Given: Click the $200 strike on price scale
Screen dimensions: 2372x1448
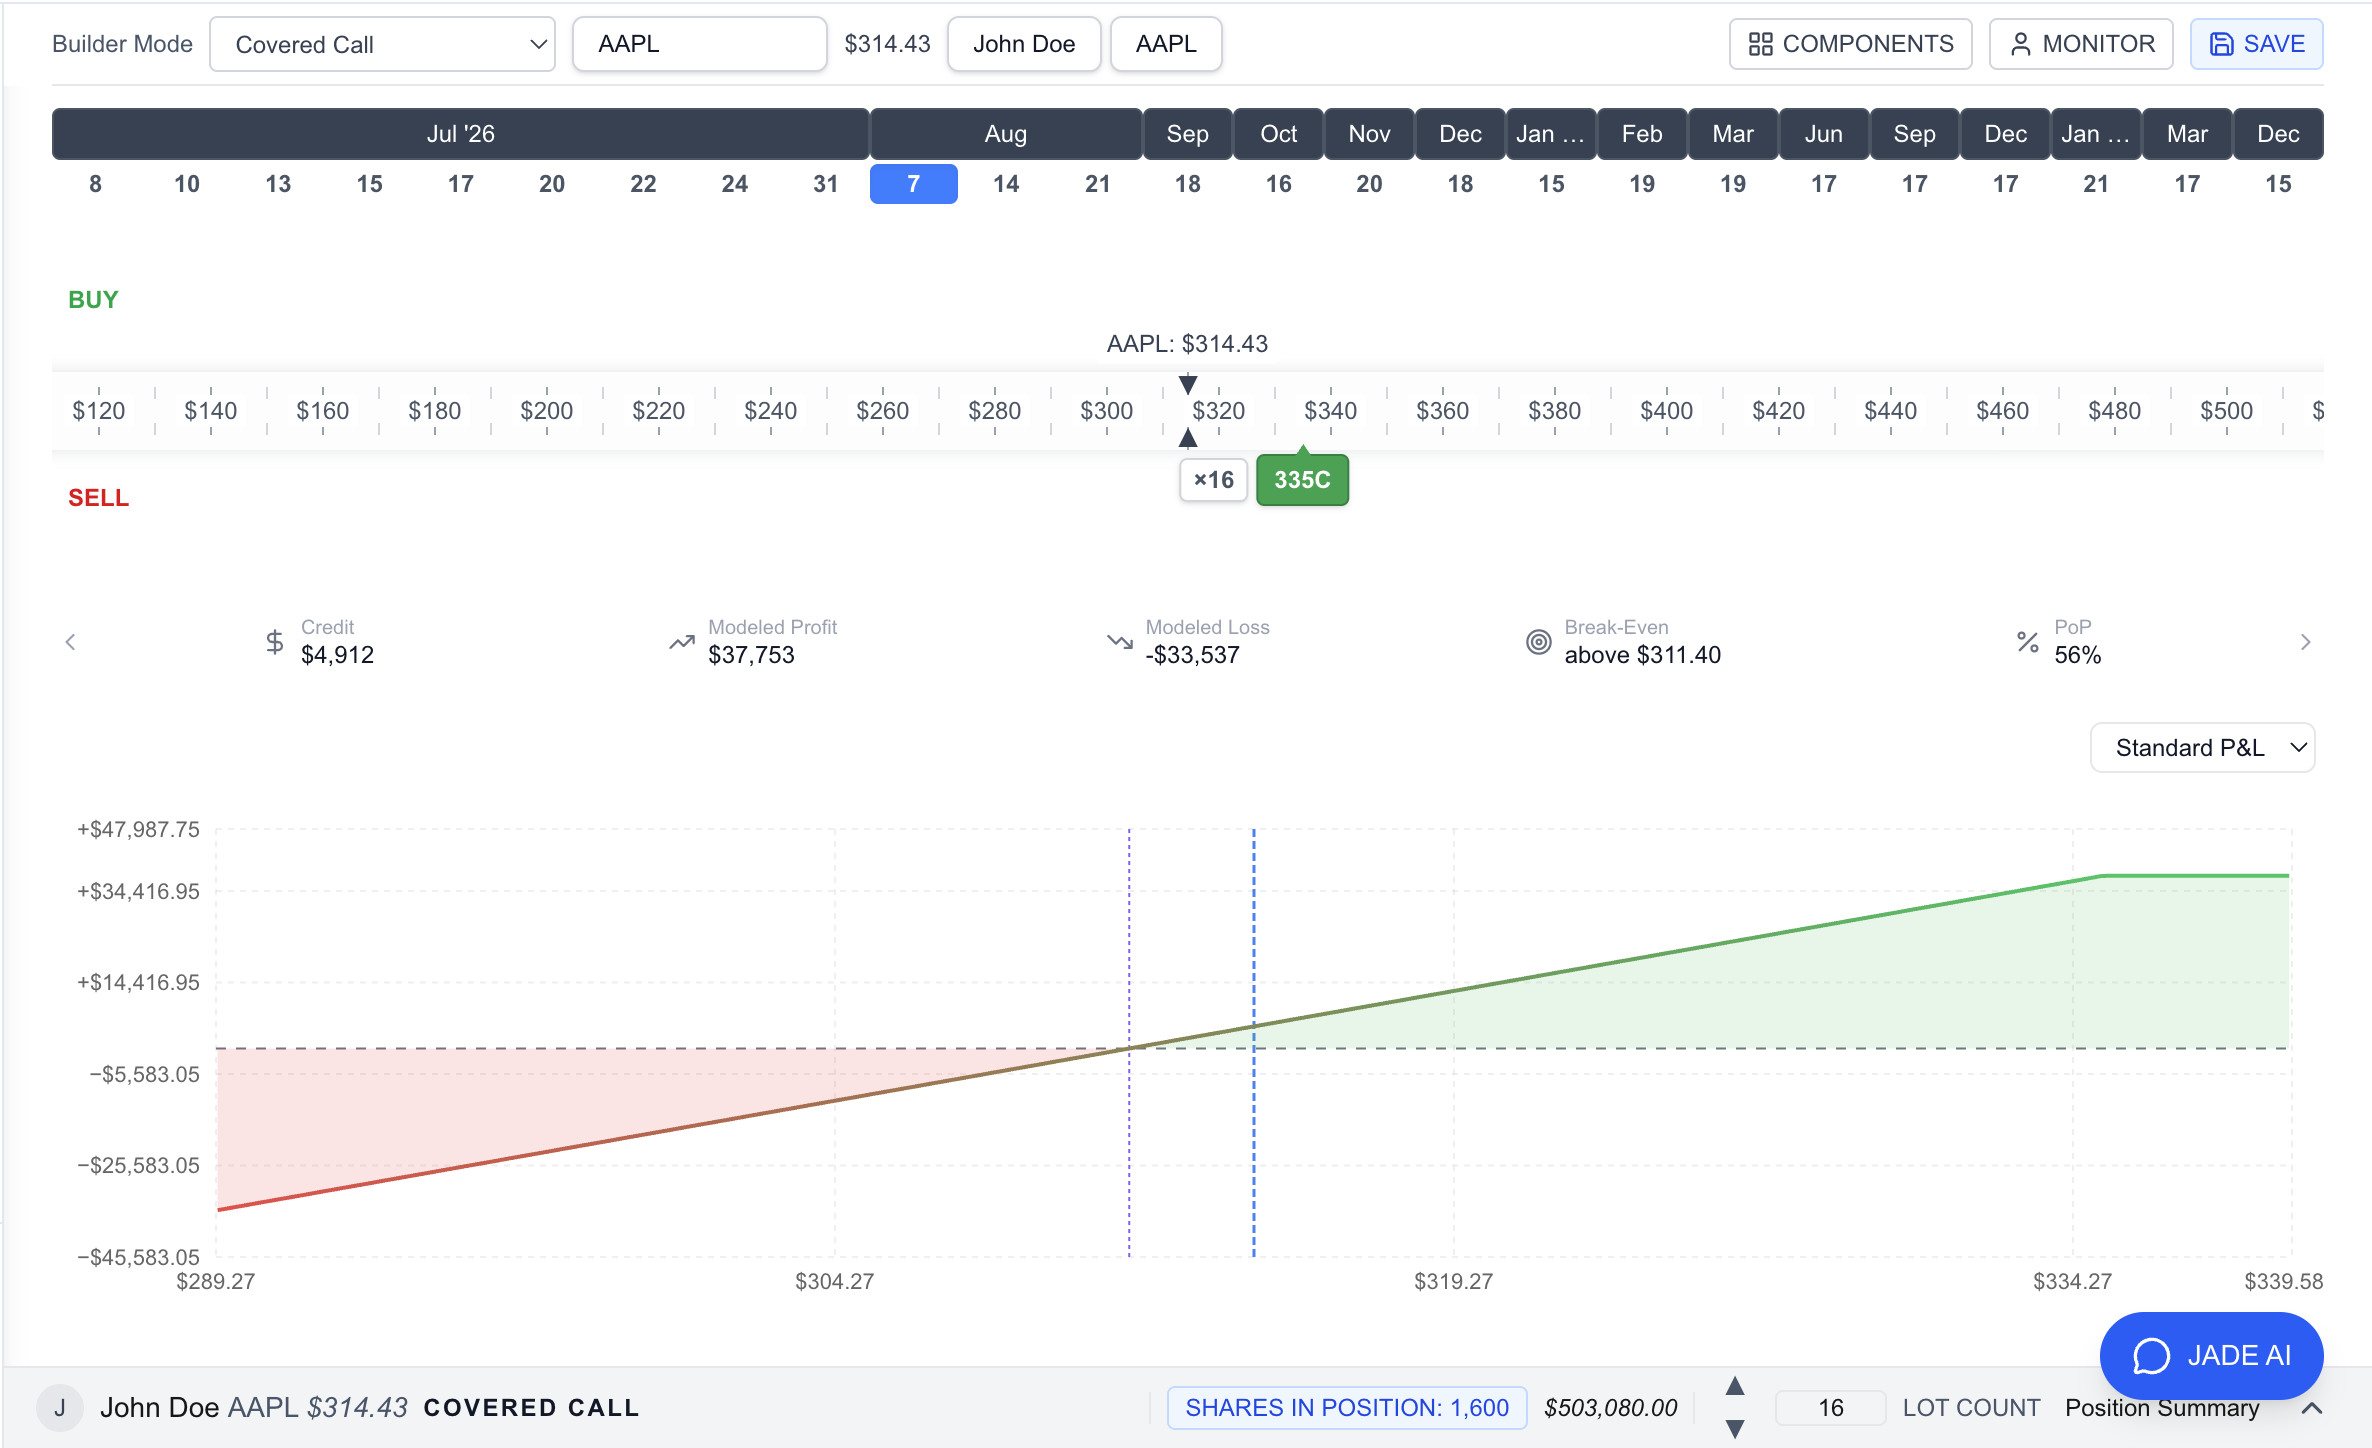Looking at the screenshot, I should [x=546, y=411].
